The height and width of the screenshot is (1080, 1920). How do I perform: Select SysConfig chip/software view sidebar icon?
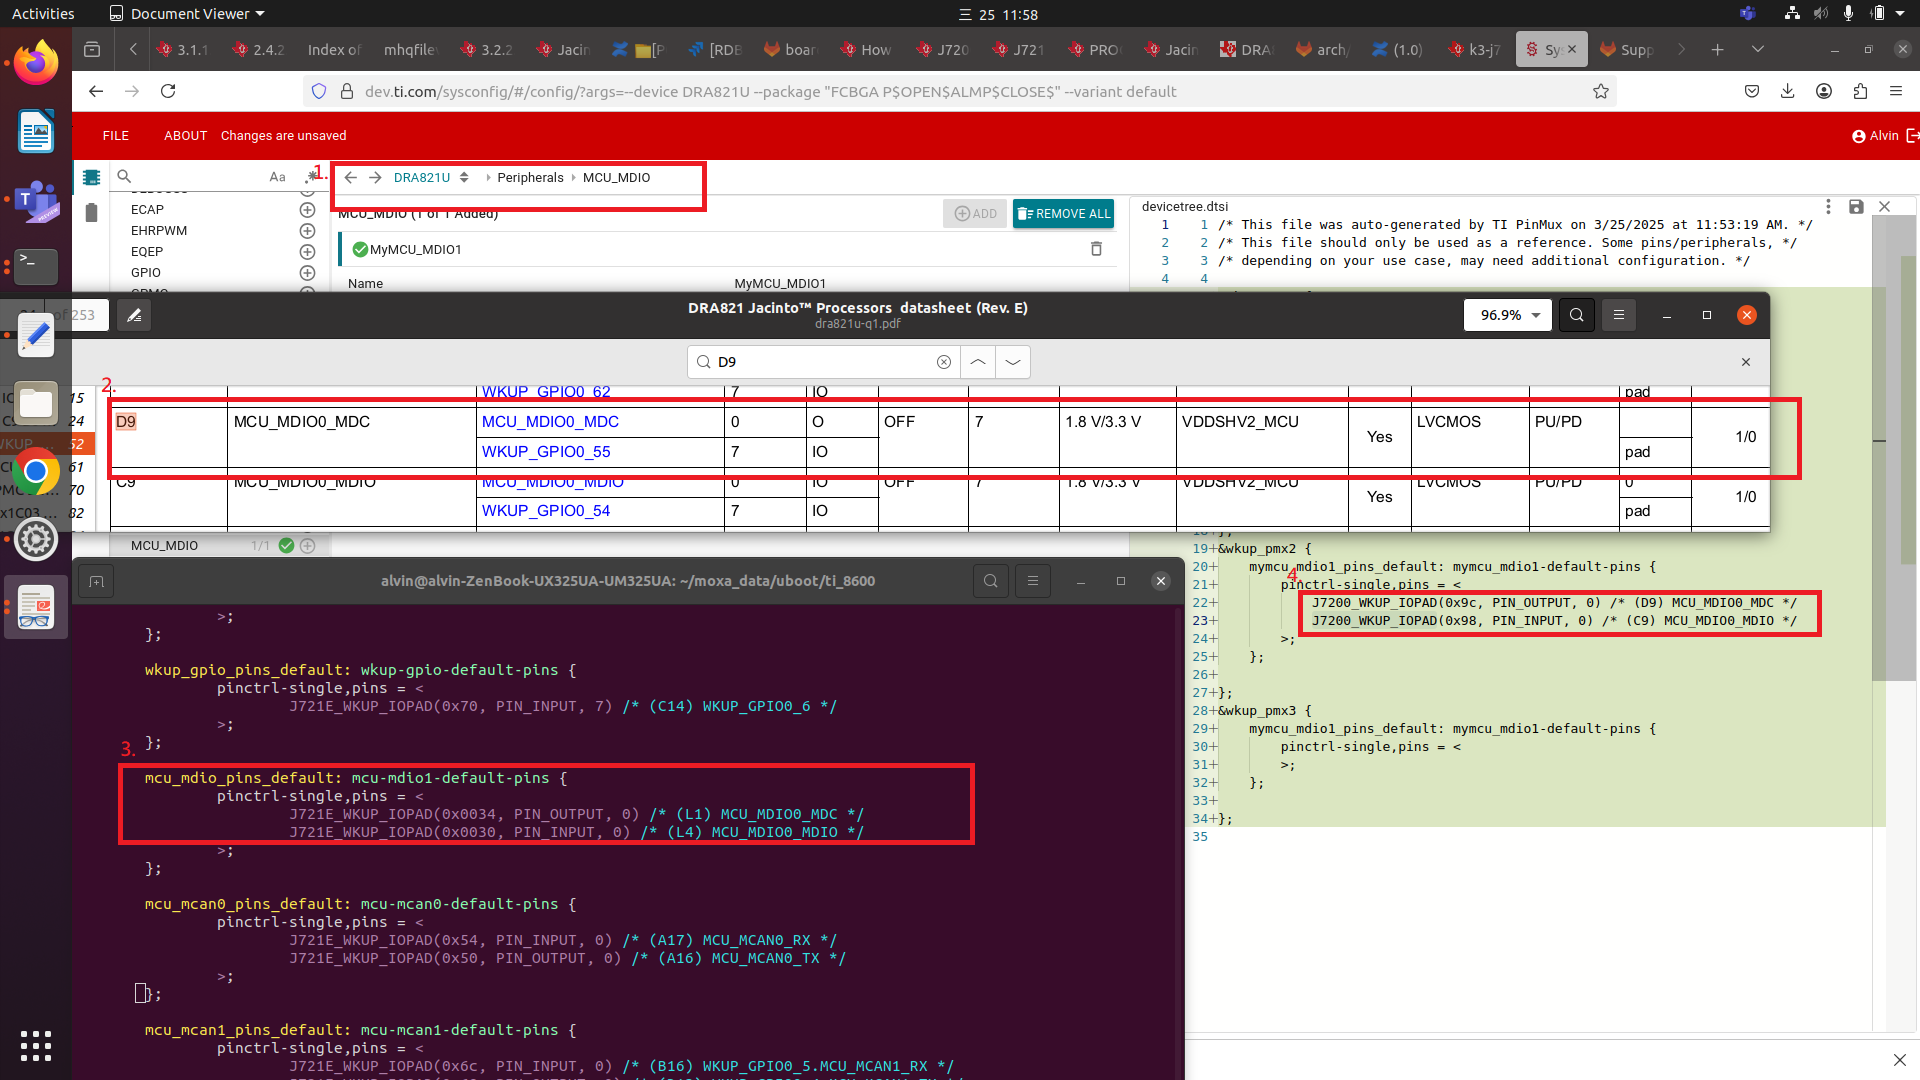pyautogui.click(x=91, y=177)
